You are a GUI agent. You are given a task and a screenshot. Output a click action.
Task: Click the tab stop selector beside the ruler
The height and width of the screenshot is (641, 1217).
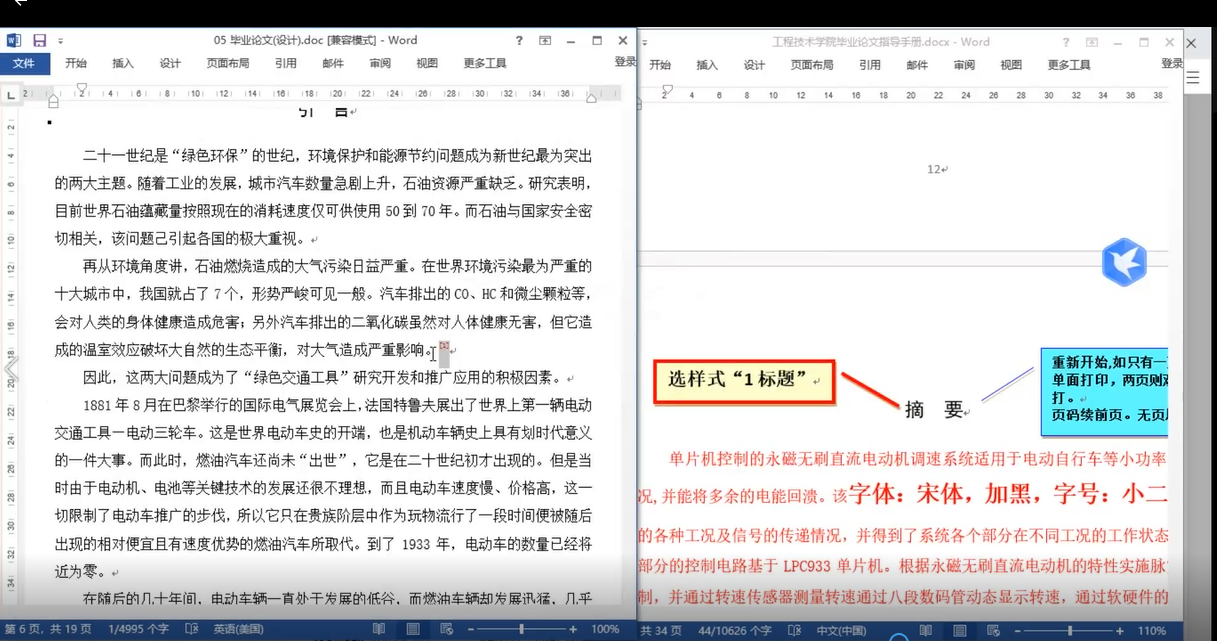pos(11,95)
